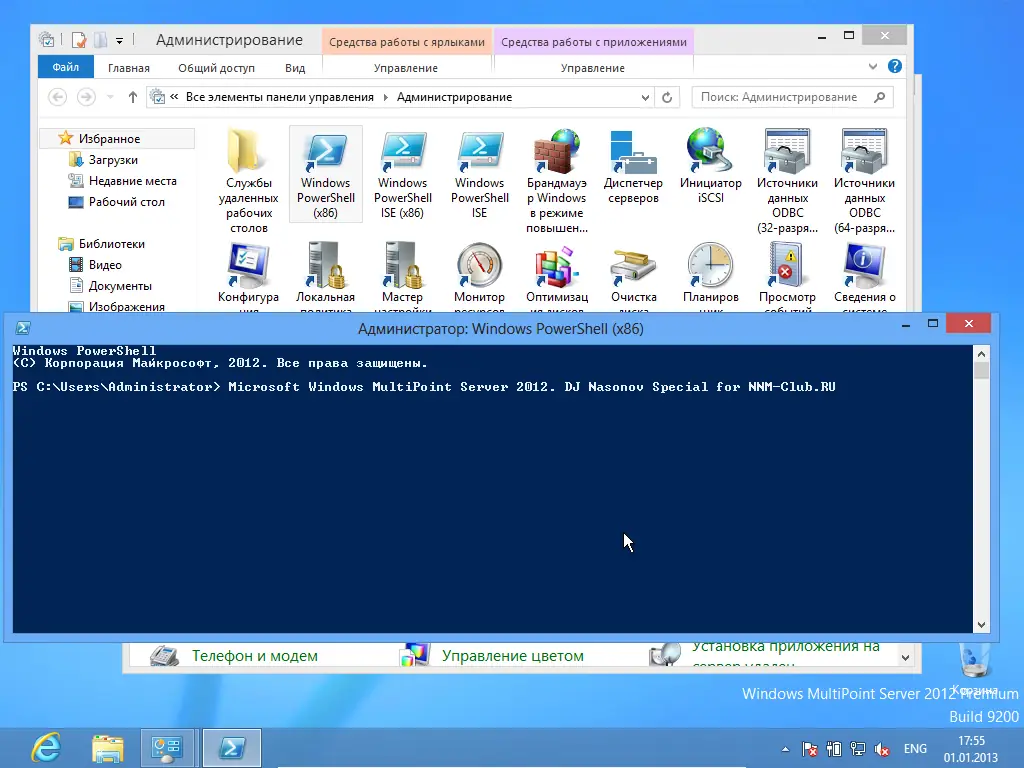Show hidden tray icons via the arrow
This screenshot has width=1024, height=768.
[x=785, y=748]
